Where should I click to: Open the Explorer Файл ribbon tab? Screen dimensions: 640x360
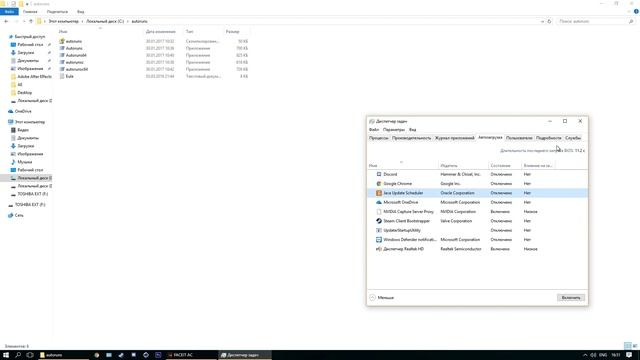(x=9, y=11)
